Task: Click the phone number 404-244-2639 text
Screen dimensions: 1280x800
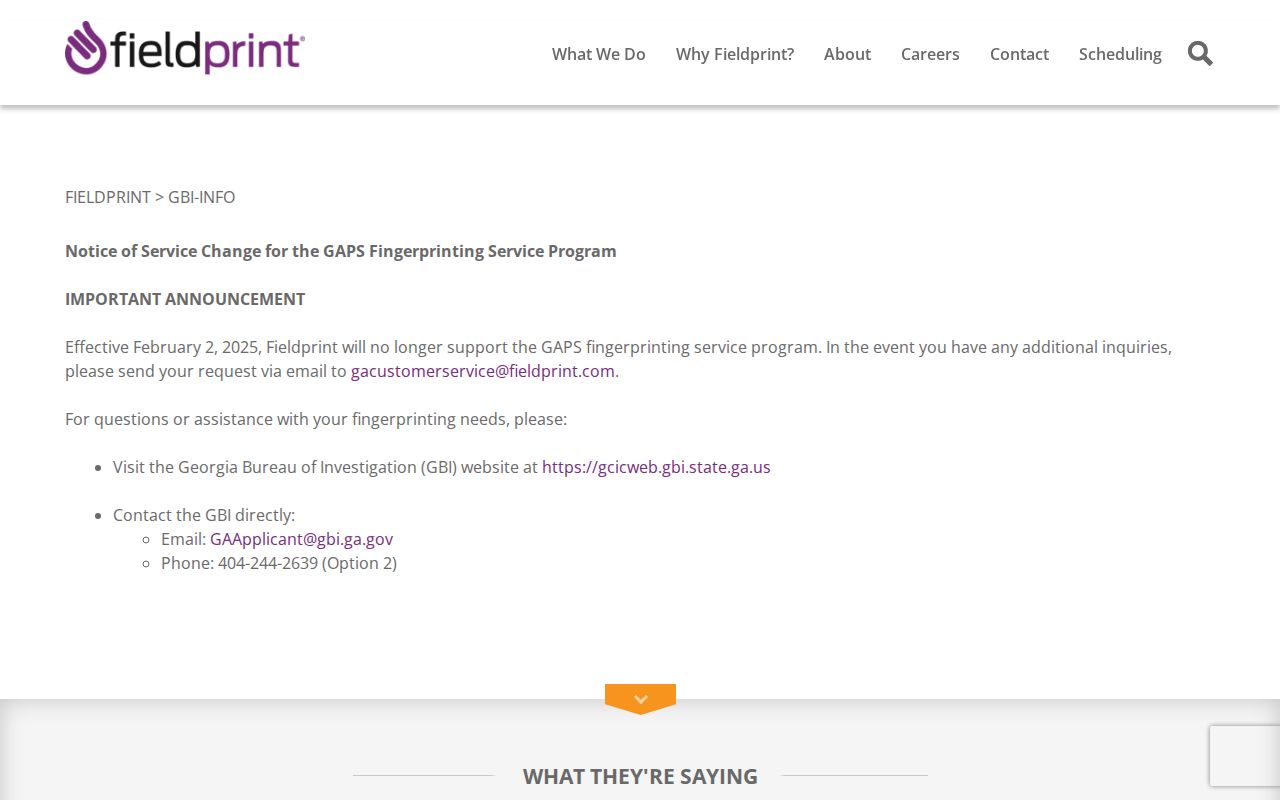Action: tap(268, 563)
